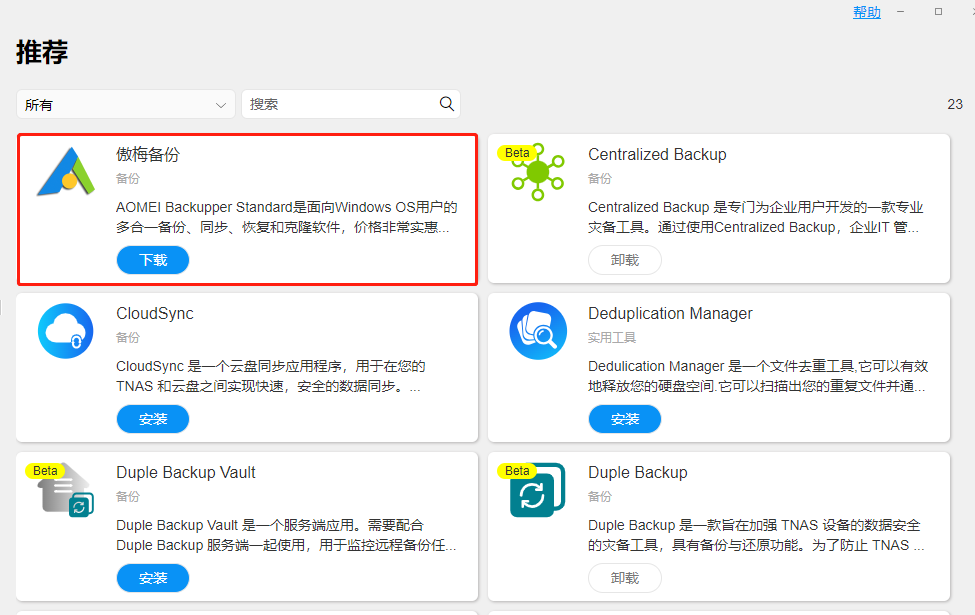Open the 帮助 help link

pyautogui.click(x=867, y=12)
